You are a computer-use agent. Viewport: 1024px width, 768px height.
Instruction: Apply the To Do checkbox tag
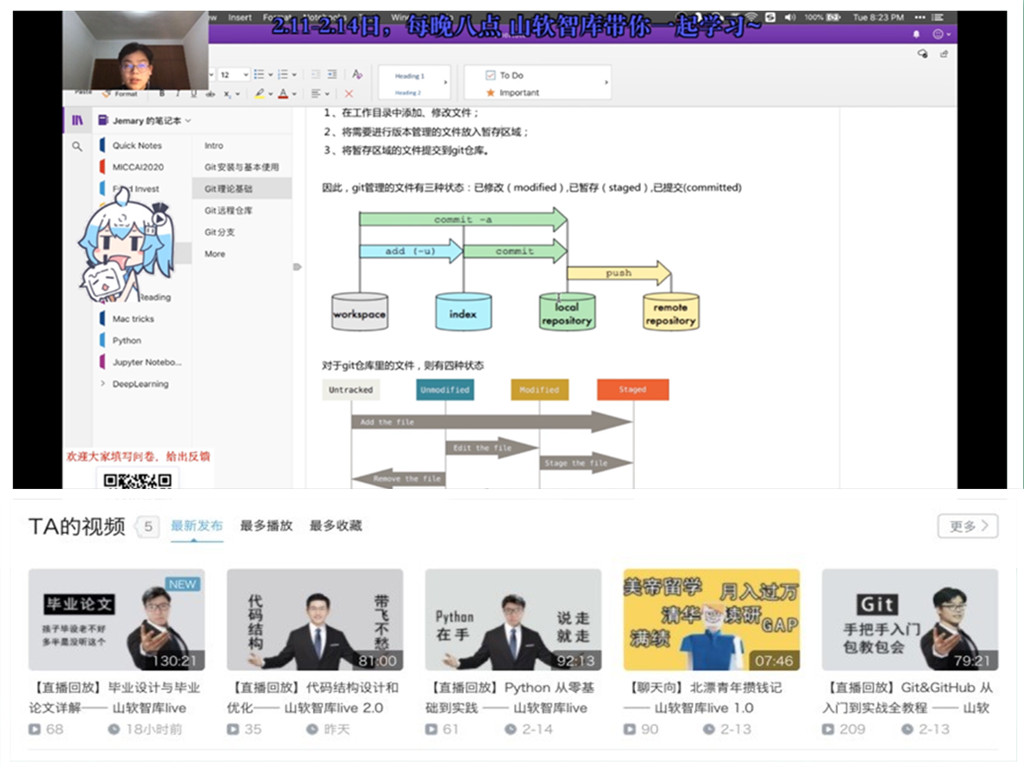510,73
